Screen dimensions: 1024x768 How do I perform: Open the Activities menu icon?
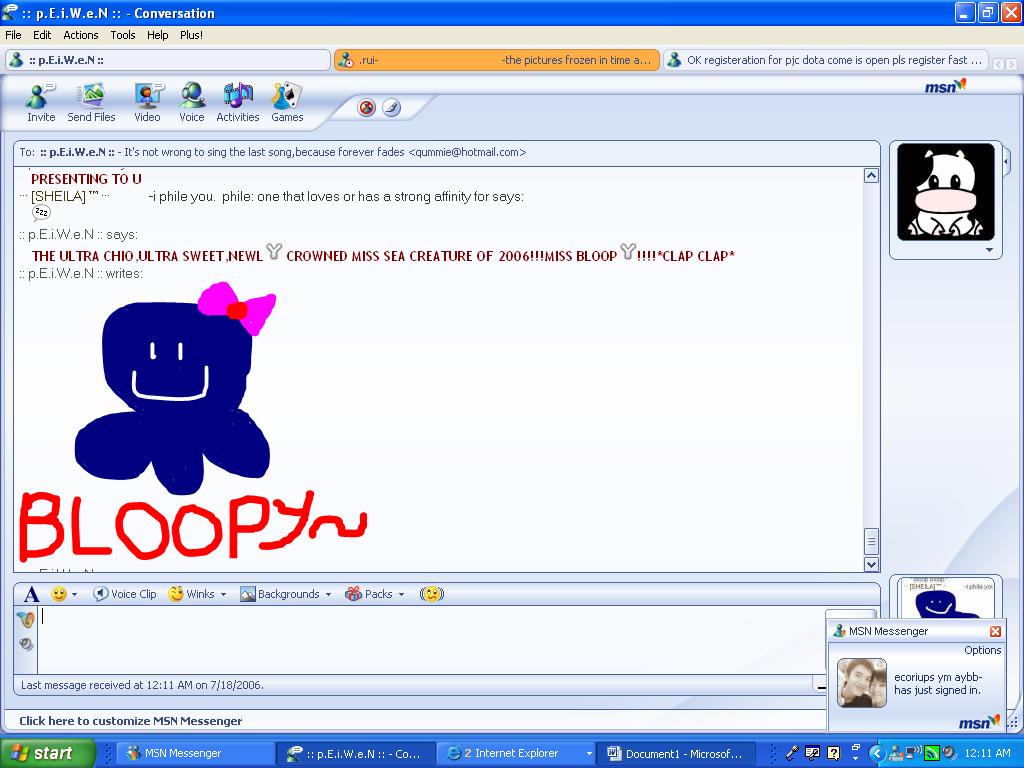238,103
